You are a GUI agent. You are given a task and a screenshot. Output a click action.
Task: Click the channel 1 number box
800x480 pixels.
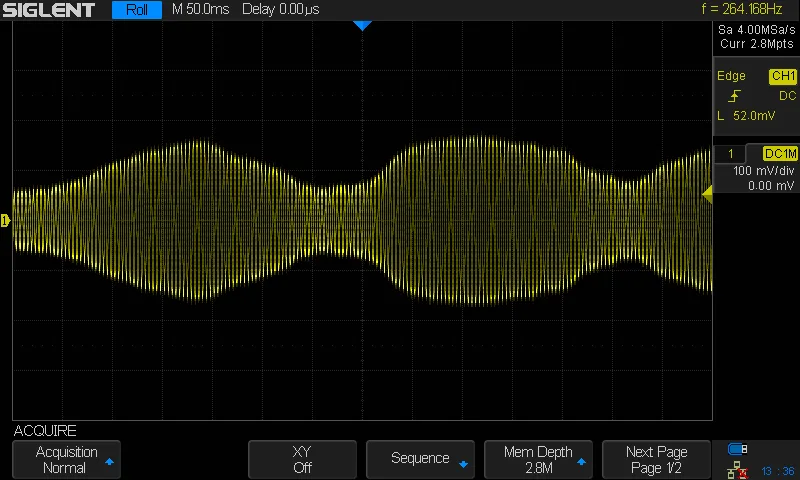click(730, 154)
